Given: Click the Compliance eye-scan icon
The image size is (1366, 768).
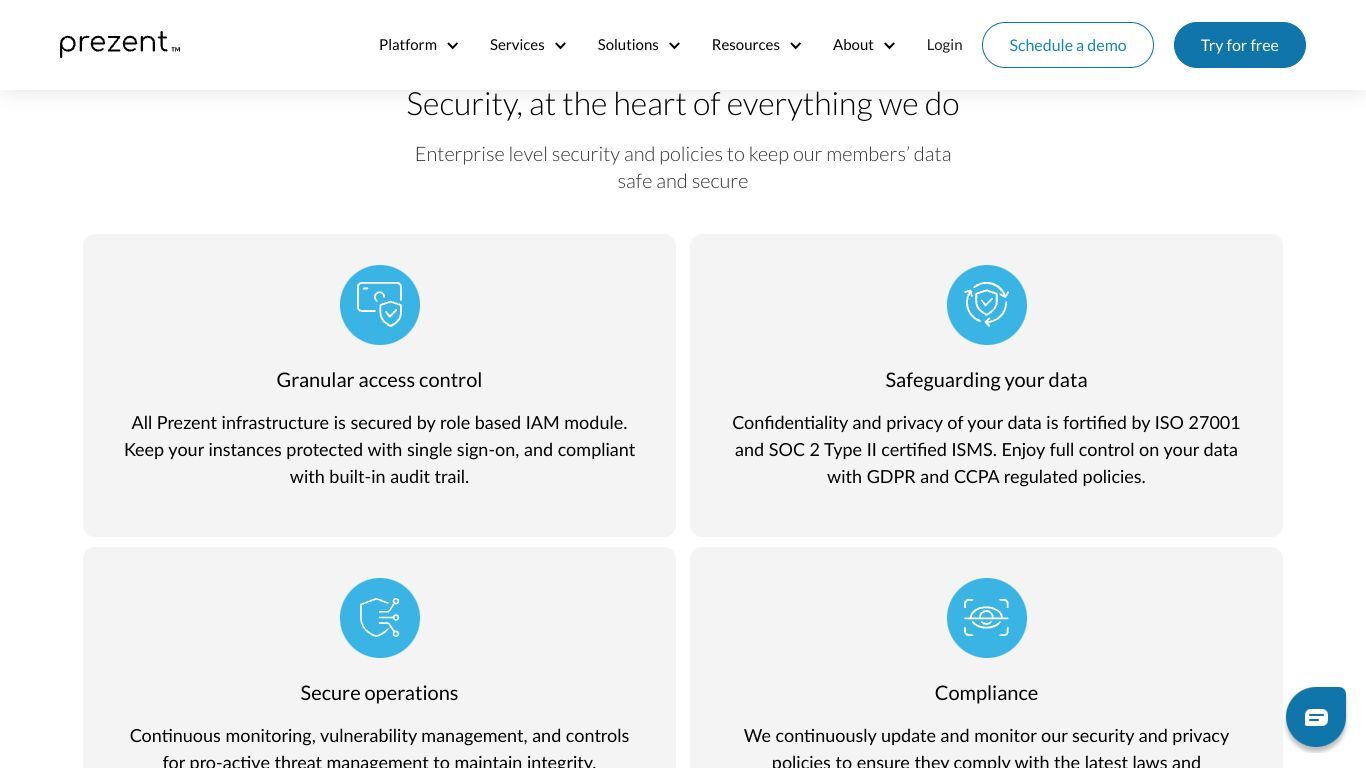Looking at the screenshot, I should pos(987,618).
